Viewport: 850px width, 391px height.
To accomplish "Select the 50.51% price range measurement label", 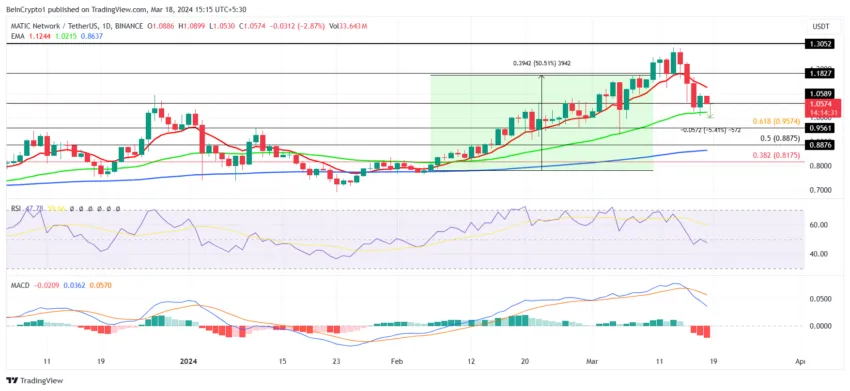I will tap(542, 63).
